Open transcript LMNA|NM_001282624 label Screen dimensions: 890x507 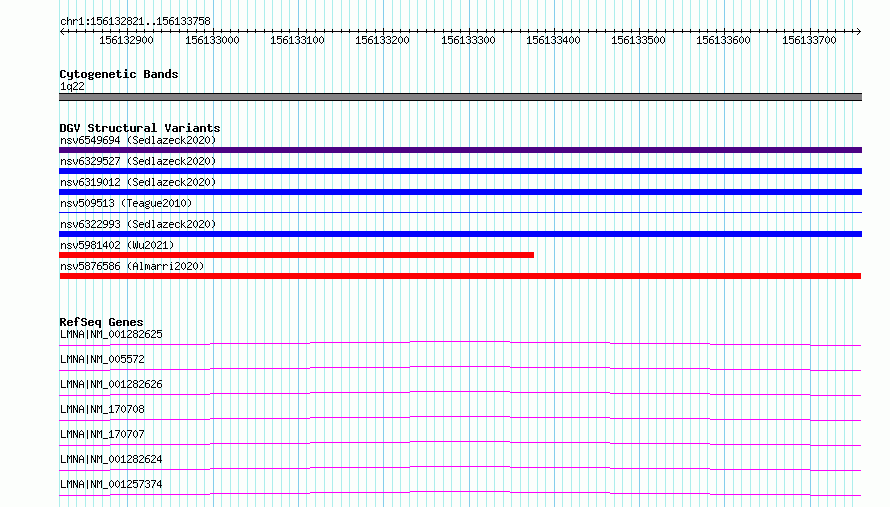pos(111,459)
